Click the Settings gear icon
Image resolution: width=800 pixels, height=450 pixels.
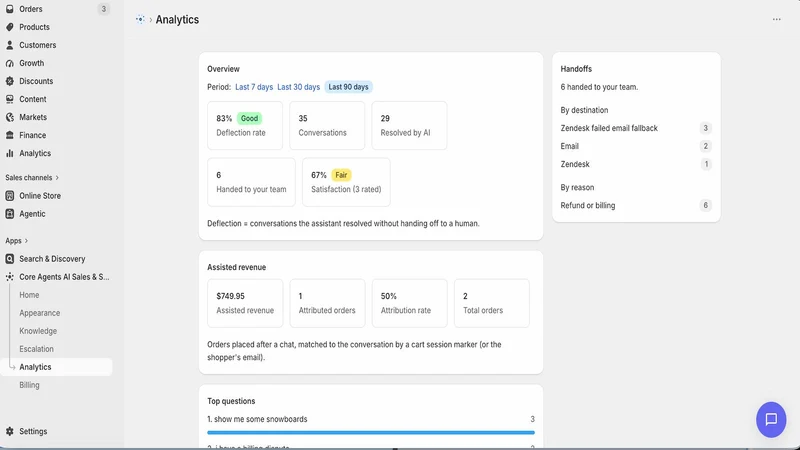pyautogui.click(x=10, y=431)
